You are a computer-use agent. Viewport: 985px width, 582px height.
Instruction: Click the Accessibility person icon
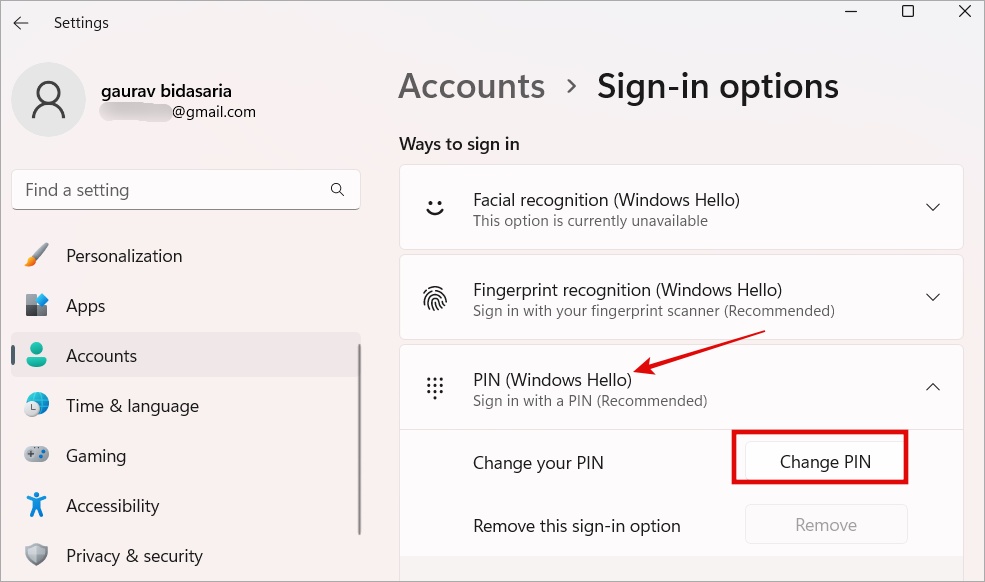pos(37,506)
